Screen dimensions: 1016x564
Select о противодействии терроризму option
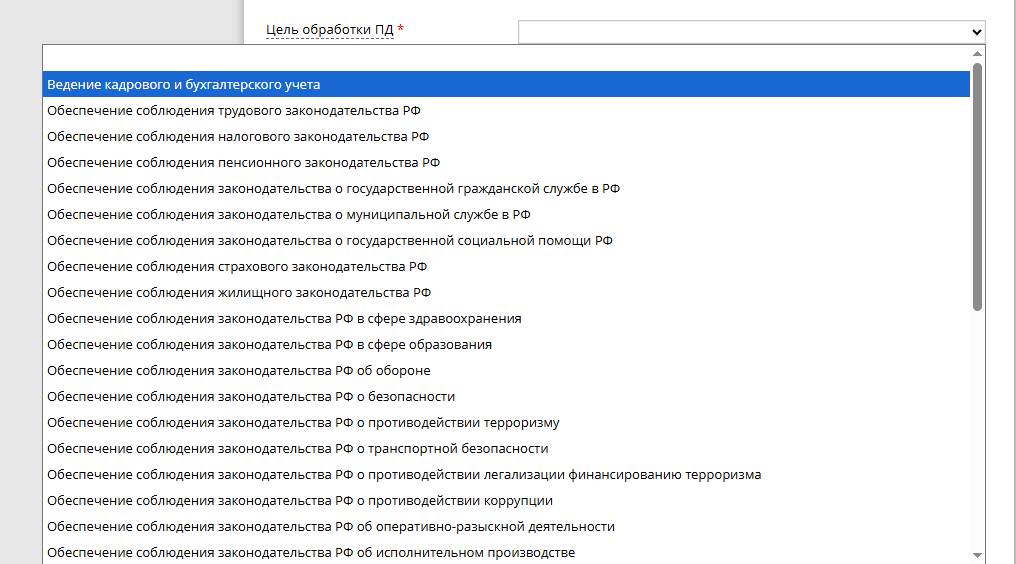point(303,423)
